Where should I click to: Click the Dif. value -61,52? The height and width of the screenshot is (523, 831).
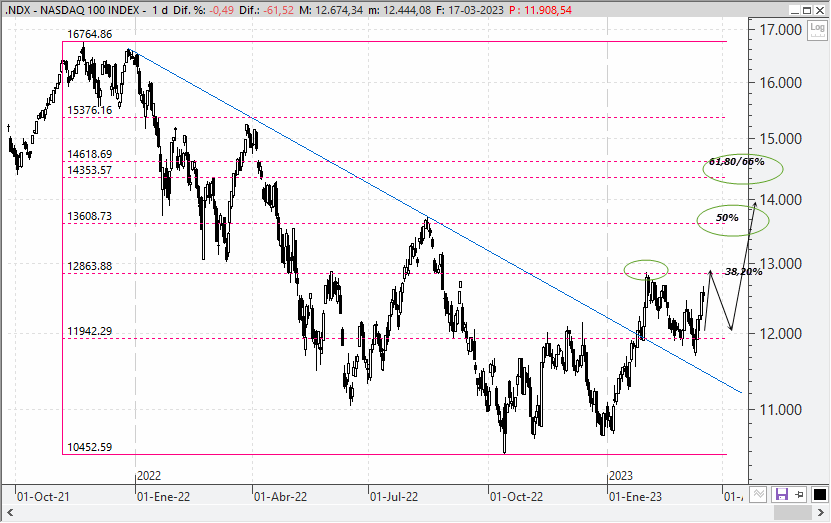coord(279,10)
